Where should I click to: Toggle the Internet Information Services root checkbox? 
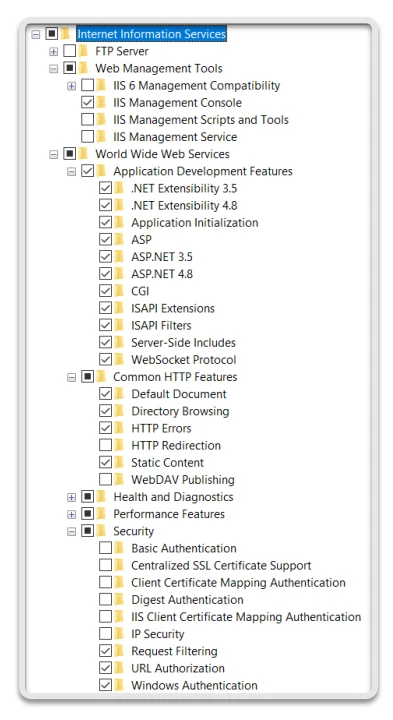coord(51,34)
